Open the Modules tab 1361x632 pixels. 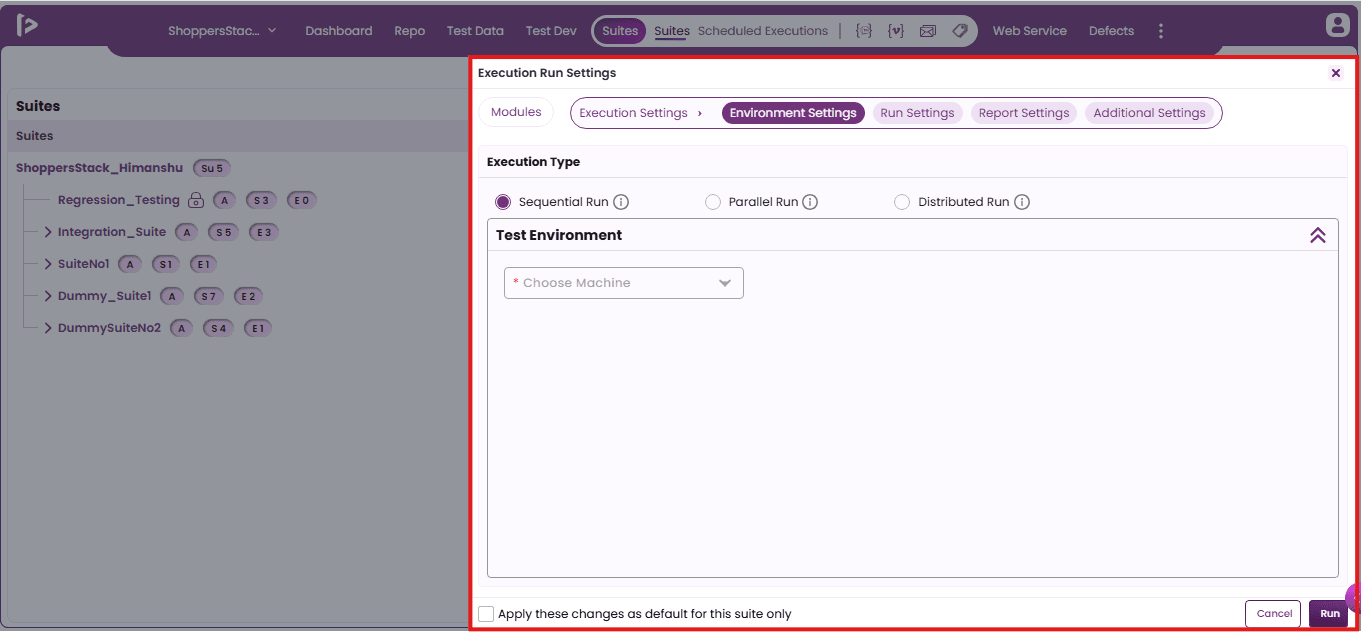pyautogui.click(x=516, y=112)
